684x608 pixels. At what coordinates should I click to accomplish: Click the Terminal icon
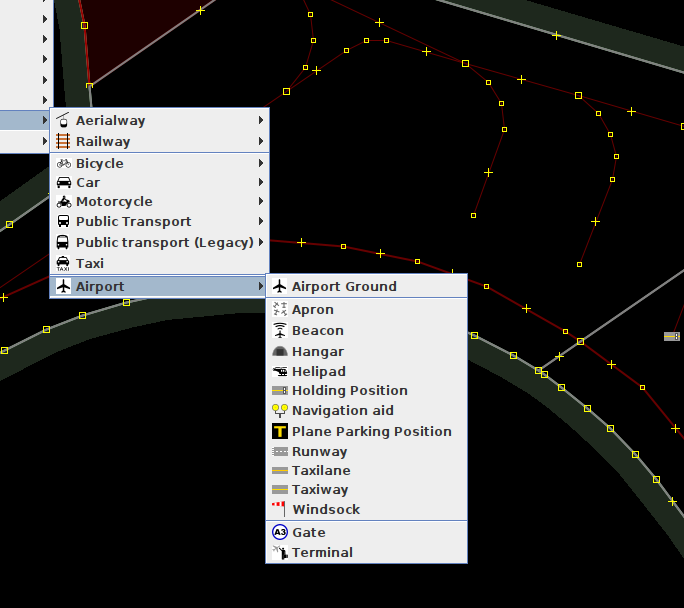click(280, 553)
